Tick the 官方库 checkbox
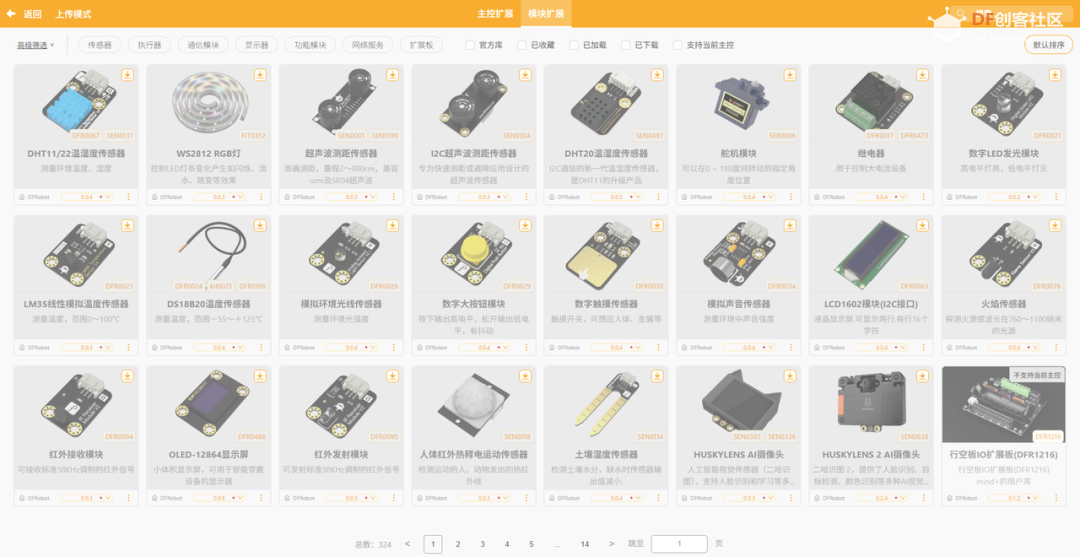 point(470,45)
